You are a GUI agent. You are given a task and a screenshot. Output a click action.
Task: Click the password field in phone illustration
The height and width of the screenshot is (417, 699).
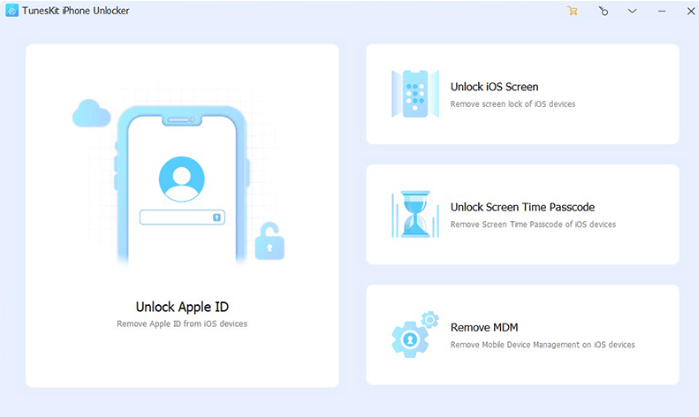[x=181, y=217]
